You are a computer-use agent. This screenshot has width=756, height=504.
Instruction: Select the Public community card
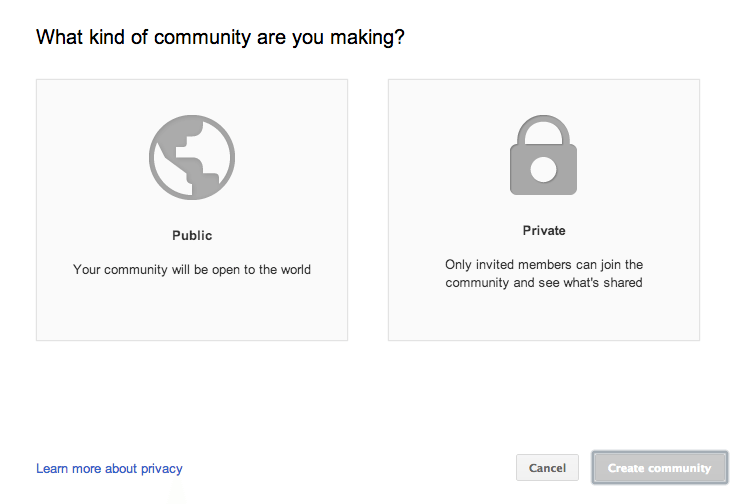[x=192, y=210]
